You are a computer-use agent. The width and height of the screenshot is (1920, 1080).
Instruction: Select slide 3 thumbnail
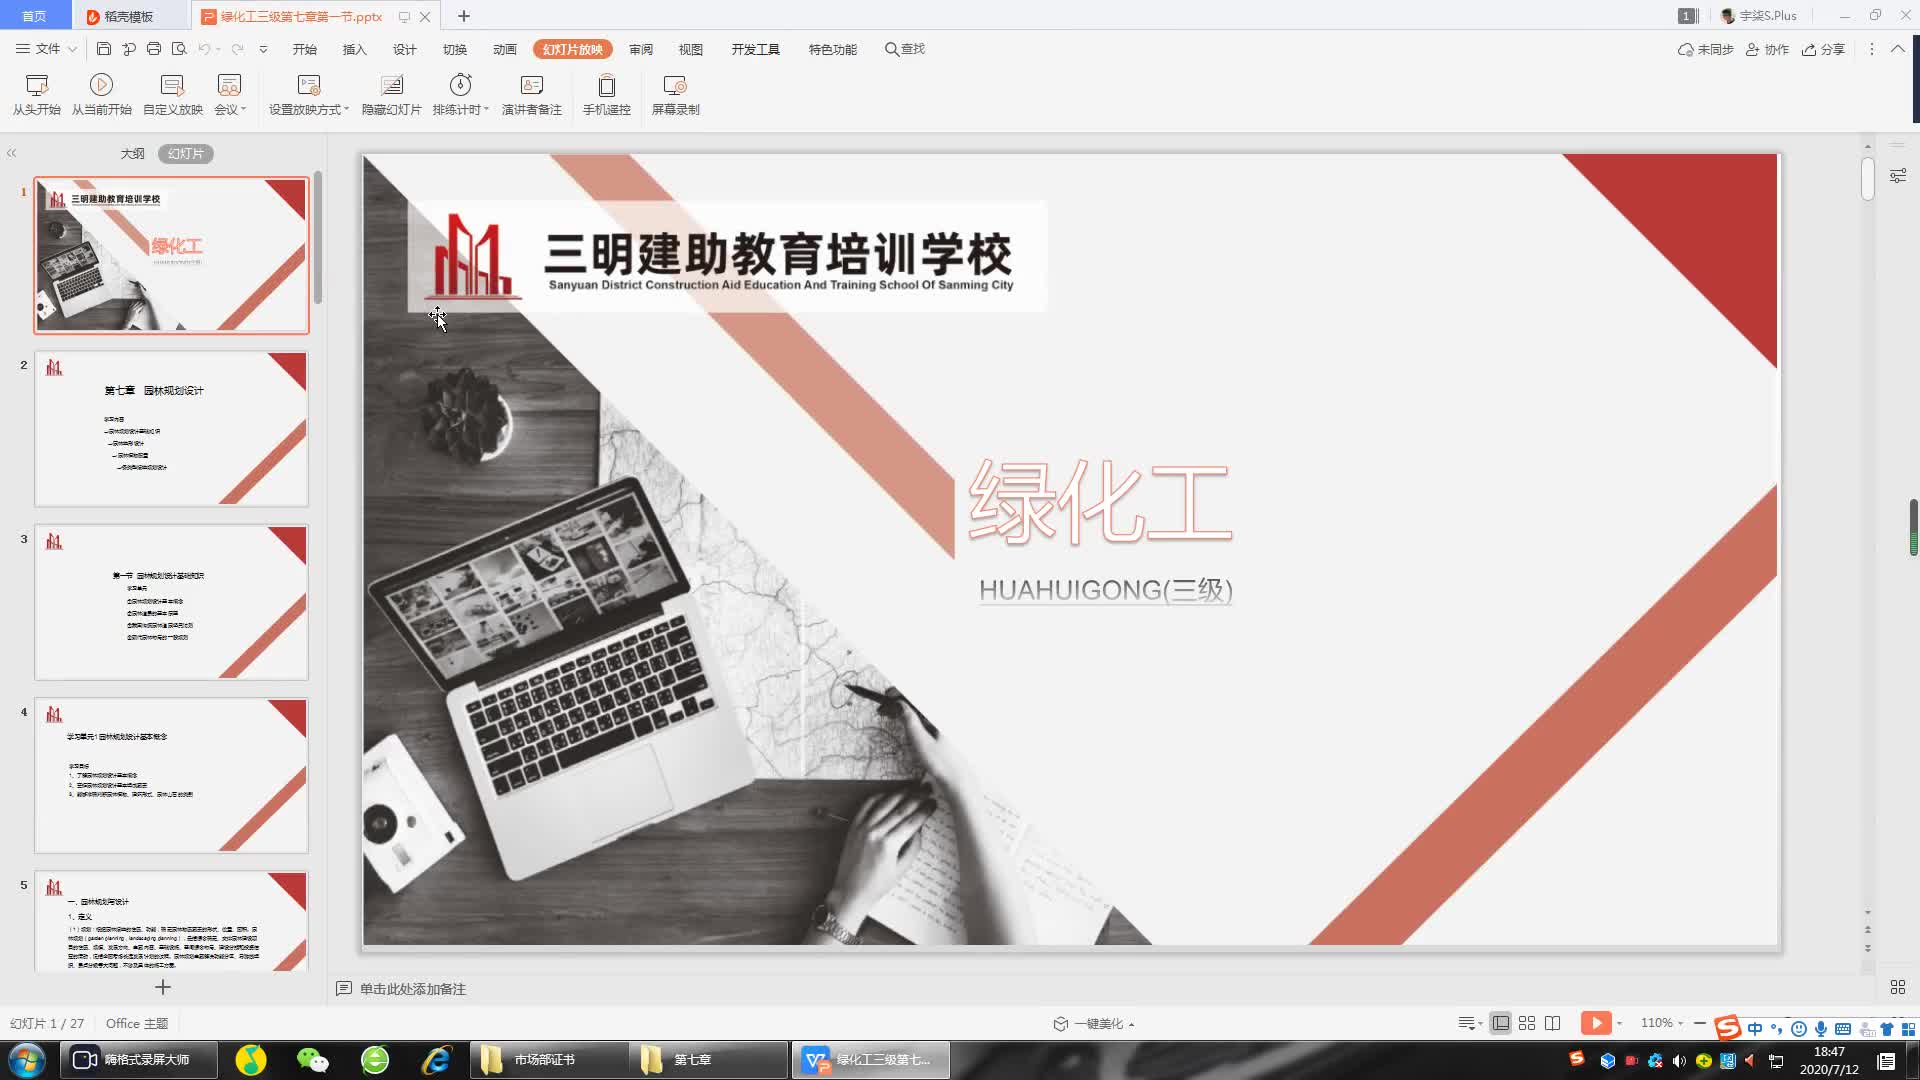pos(172,602)
